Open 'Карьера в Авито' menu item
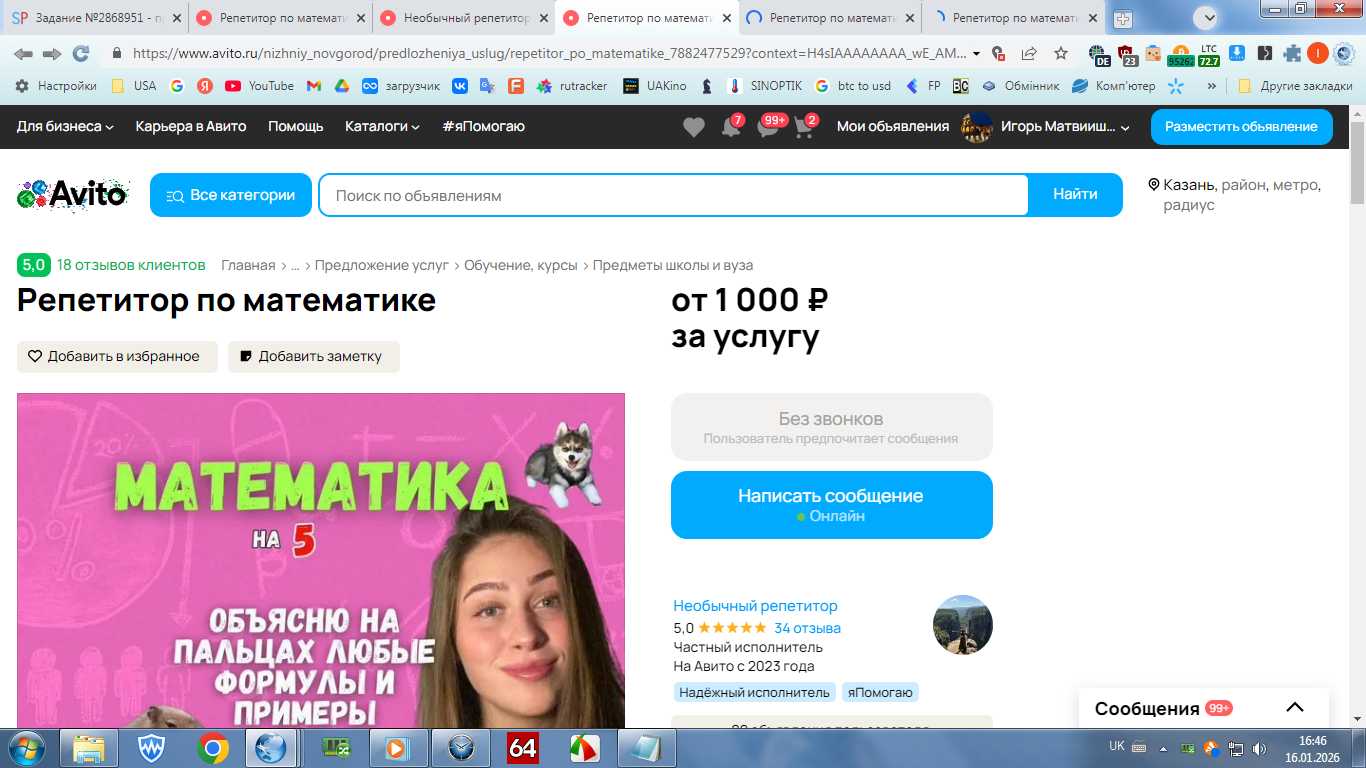1366x768 pixels. coord(191,127)
